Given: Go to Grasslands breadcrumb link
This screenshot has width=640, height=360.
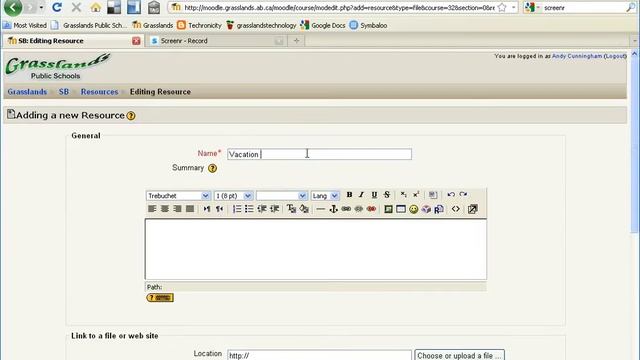Looking at the screenshot, I should pos(27,92).
